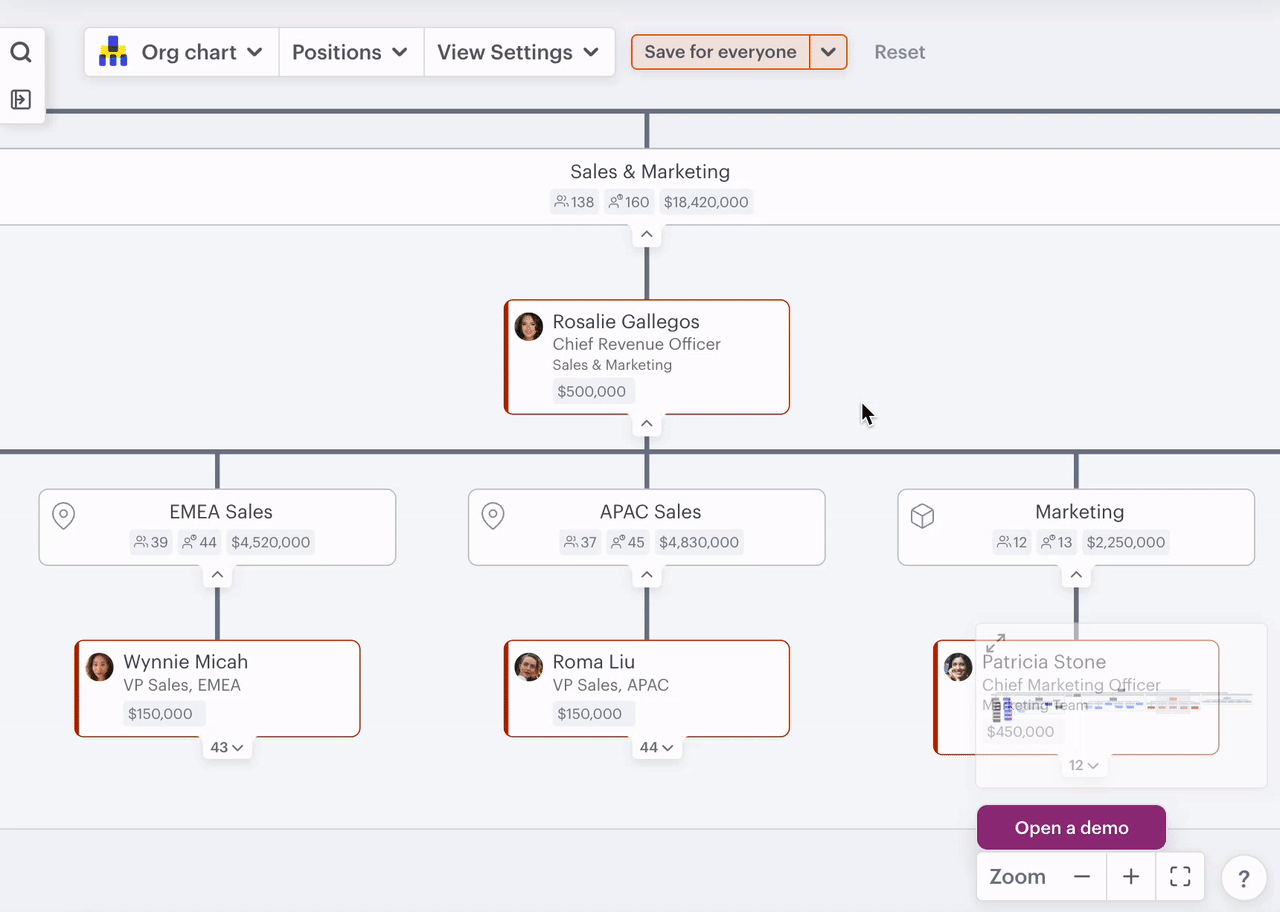Enter fullscreen with the expand icon

1180,876
